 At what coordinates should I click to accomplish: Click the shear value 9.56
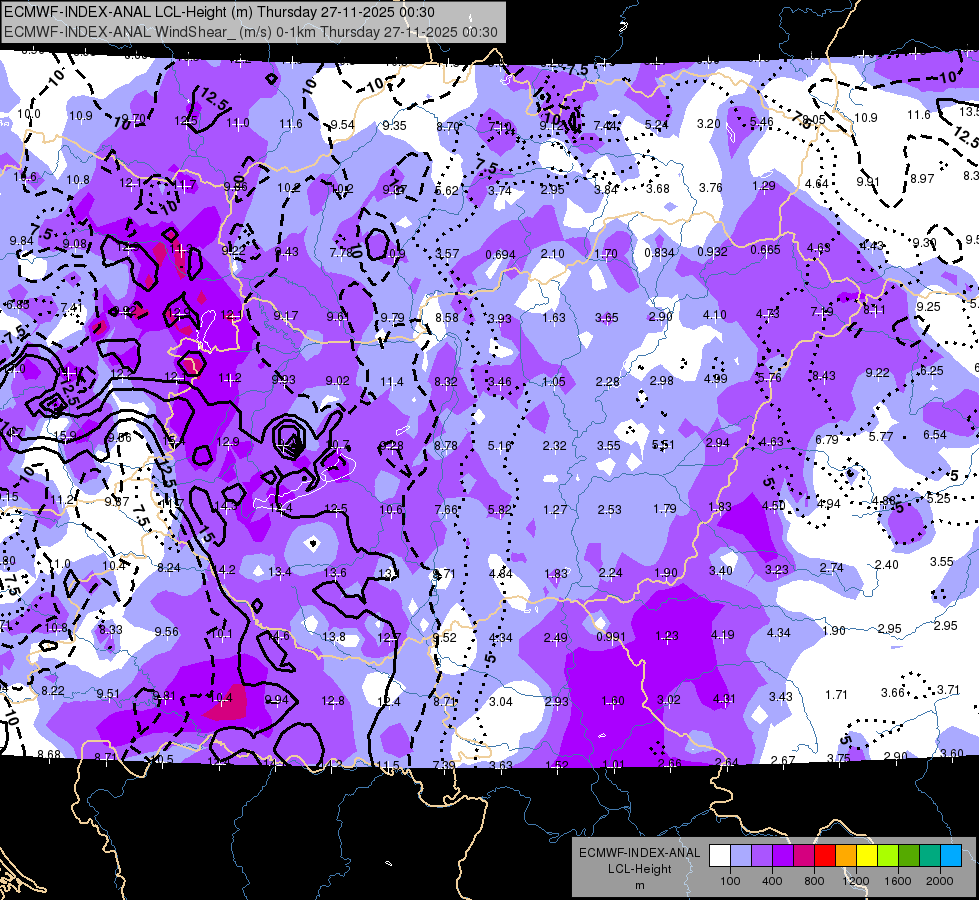click(x=167, y=631)
